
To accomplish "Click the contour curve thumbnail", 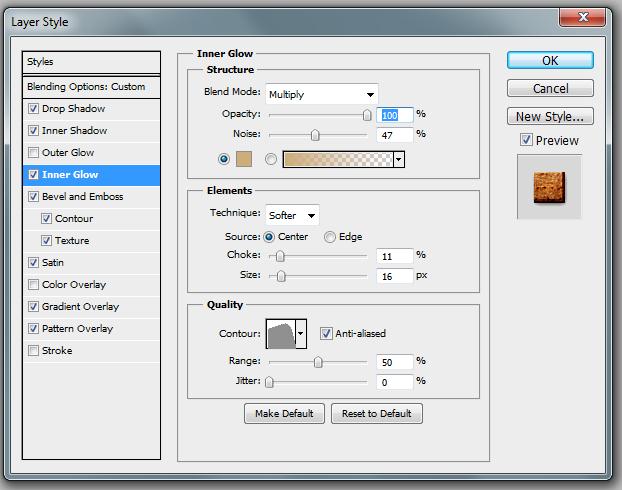I will pos(280,334).
